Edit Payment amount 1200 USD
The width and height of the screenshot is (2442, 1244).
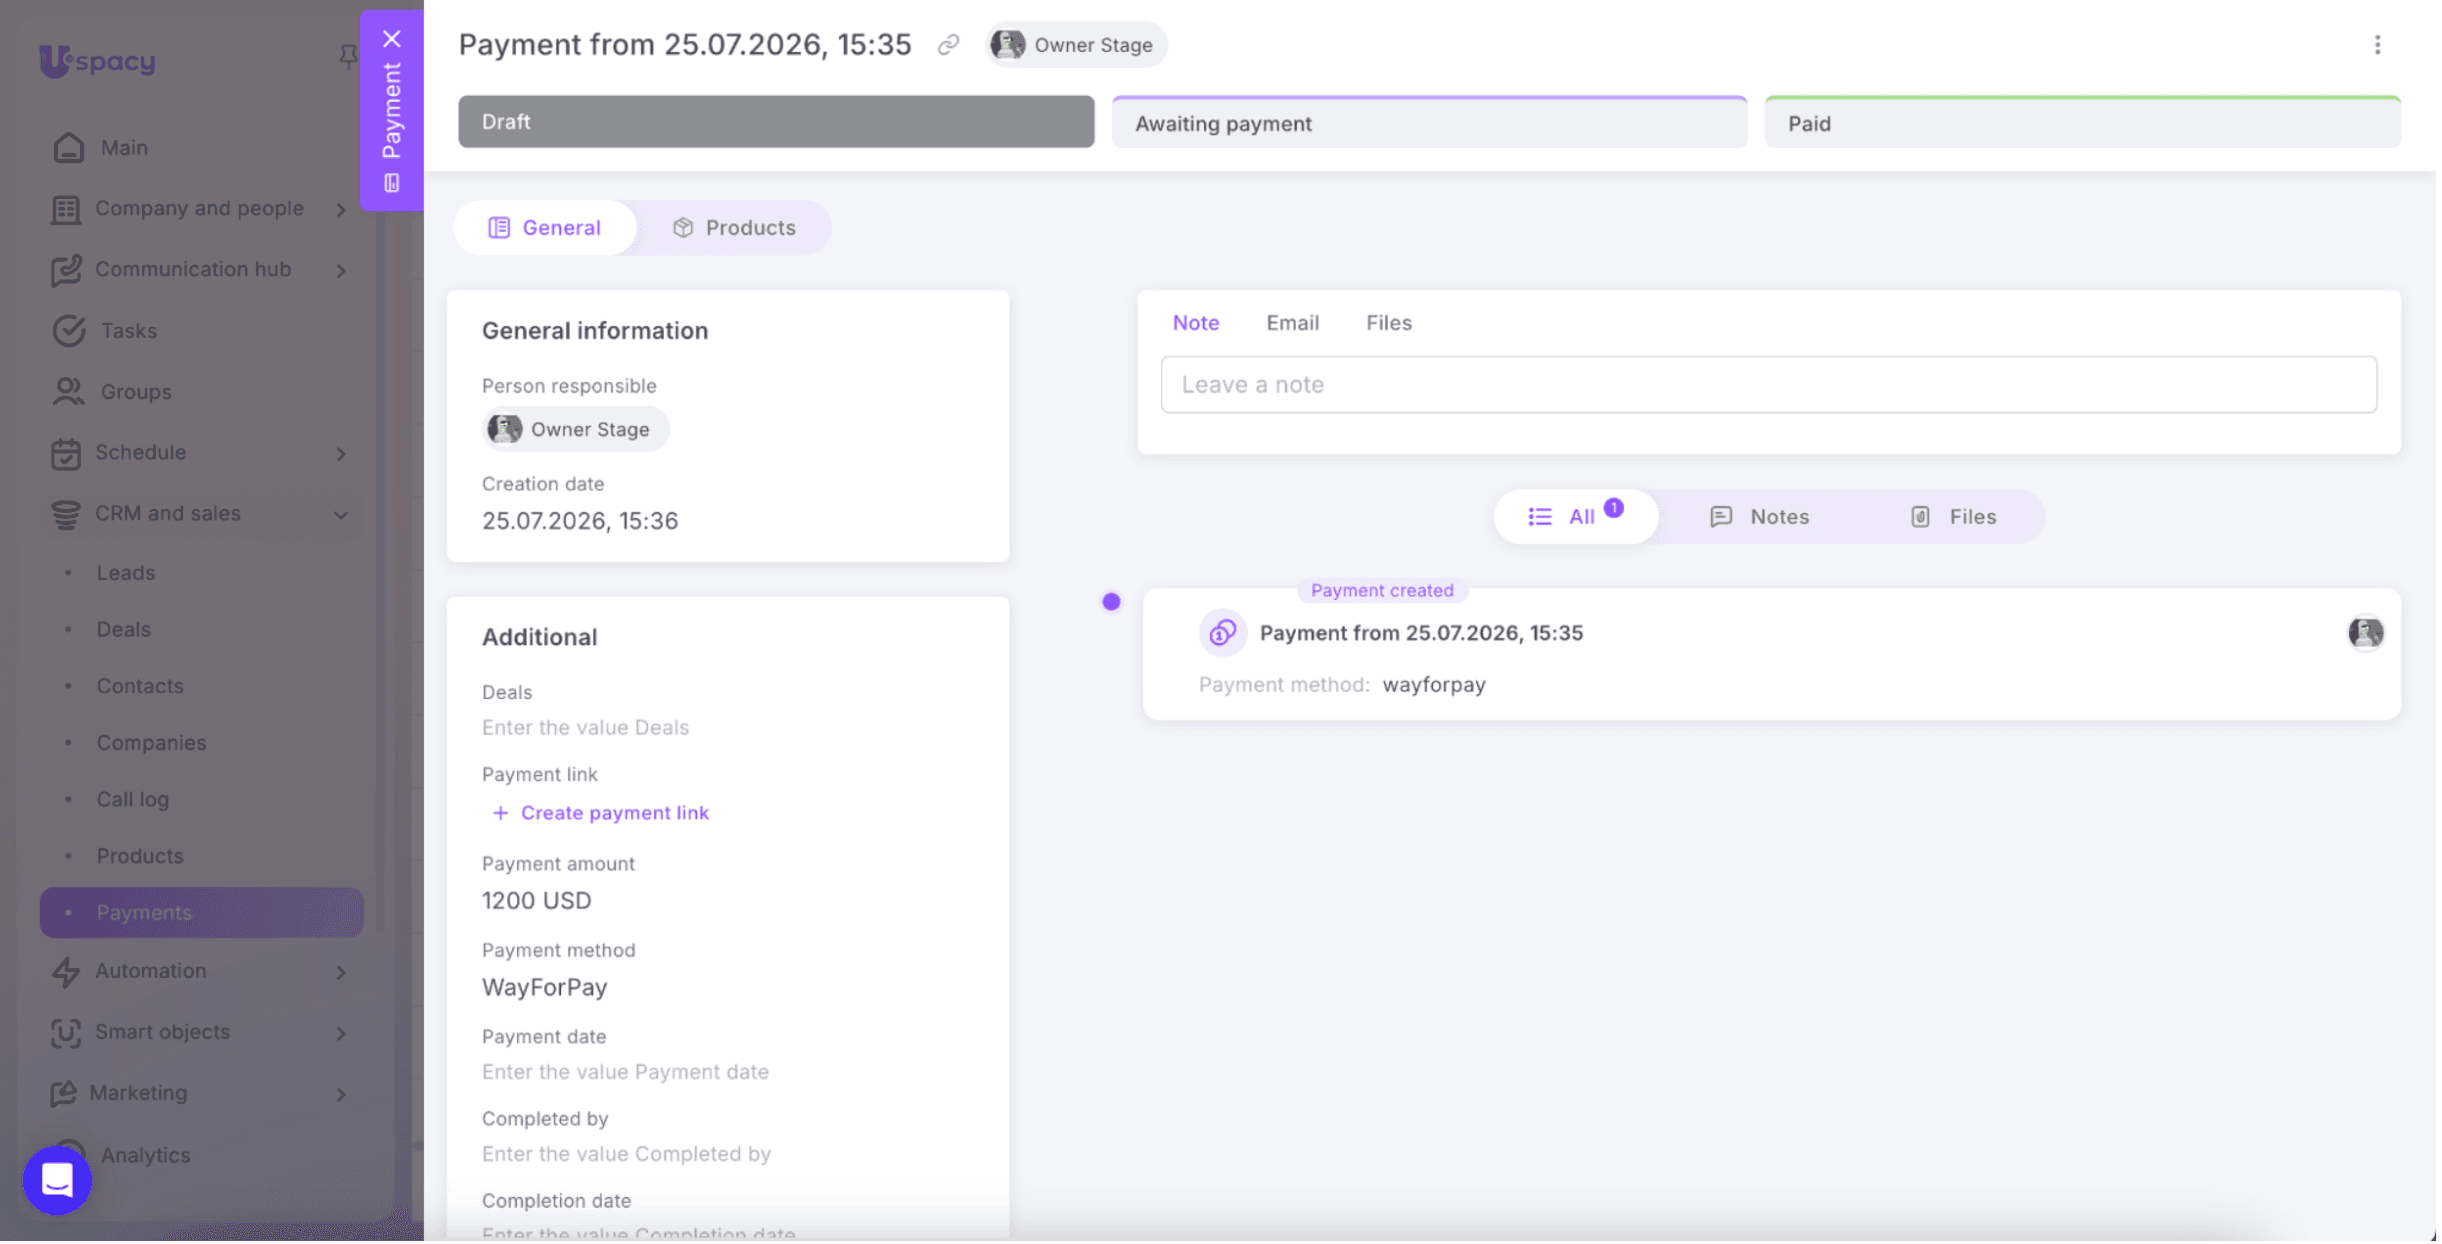pos(537,902)
